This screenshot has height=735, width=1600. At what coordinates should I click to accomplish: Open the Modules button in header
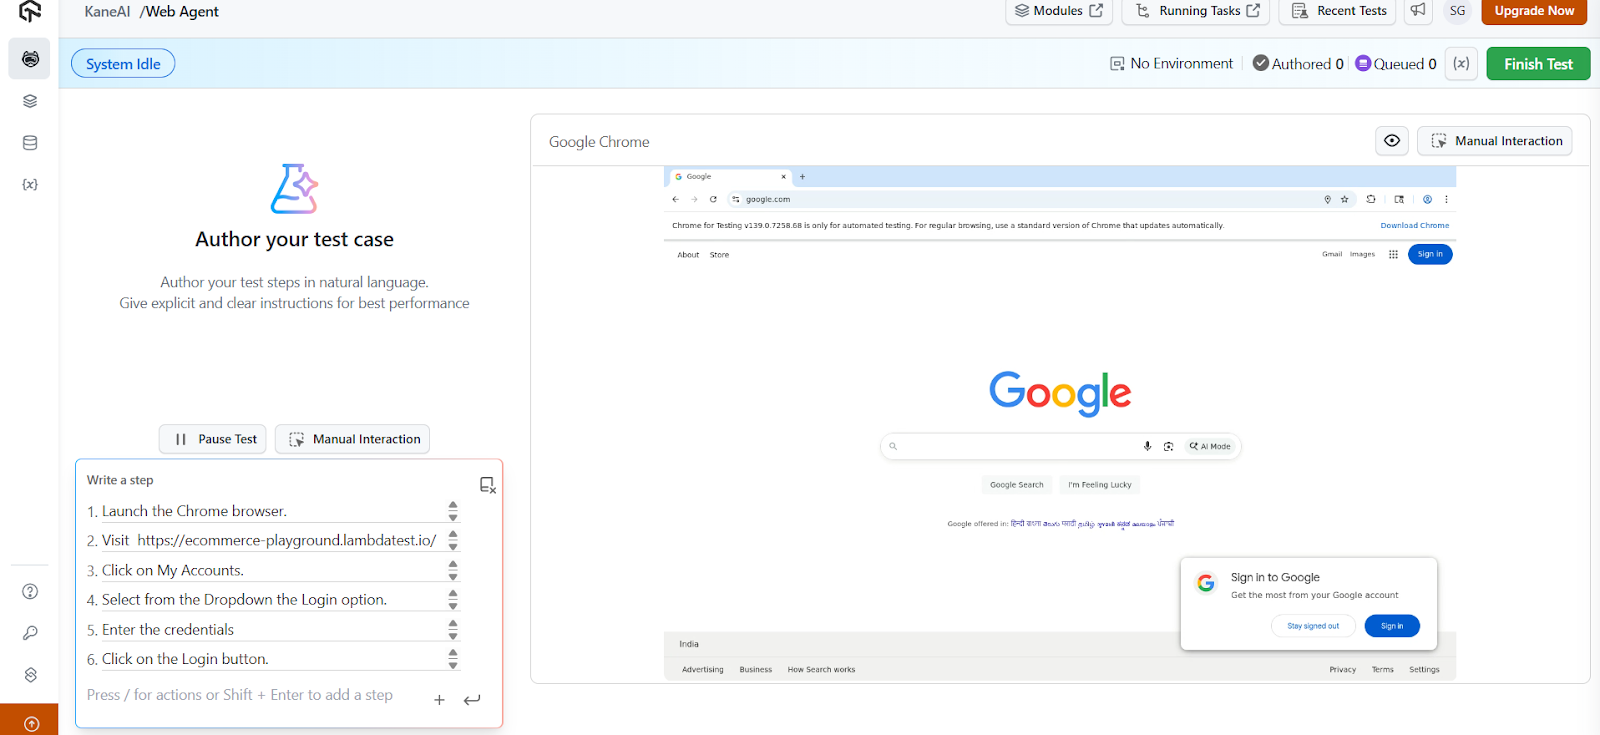1059,11
